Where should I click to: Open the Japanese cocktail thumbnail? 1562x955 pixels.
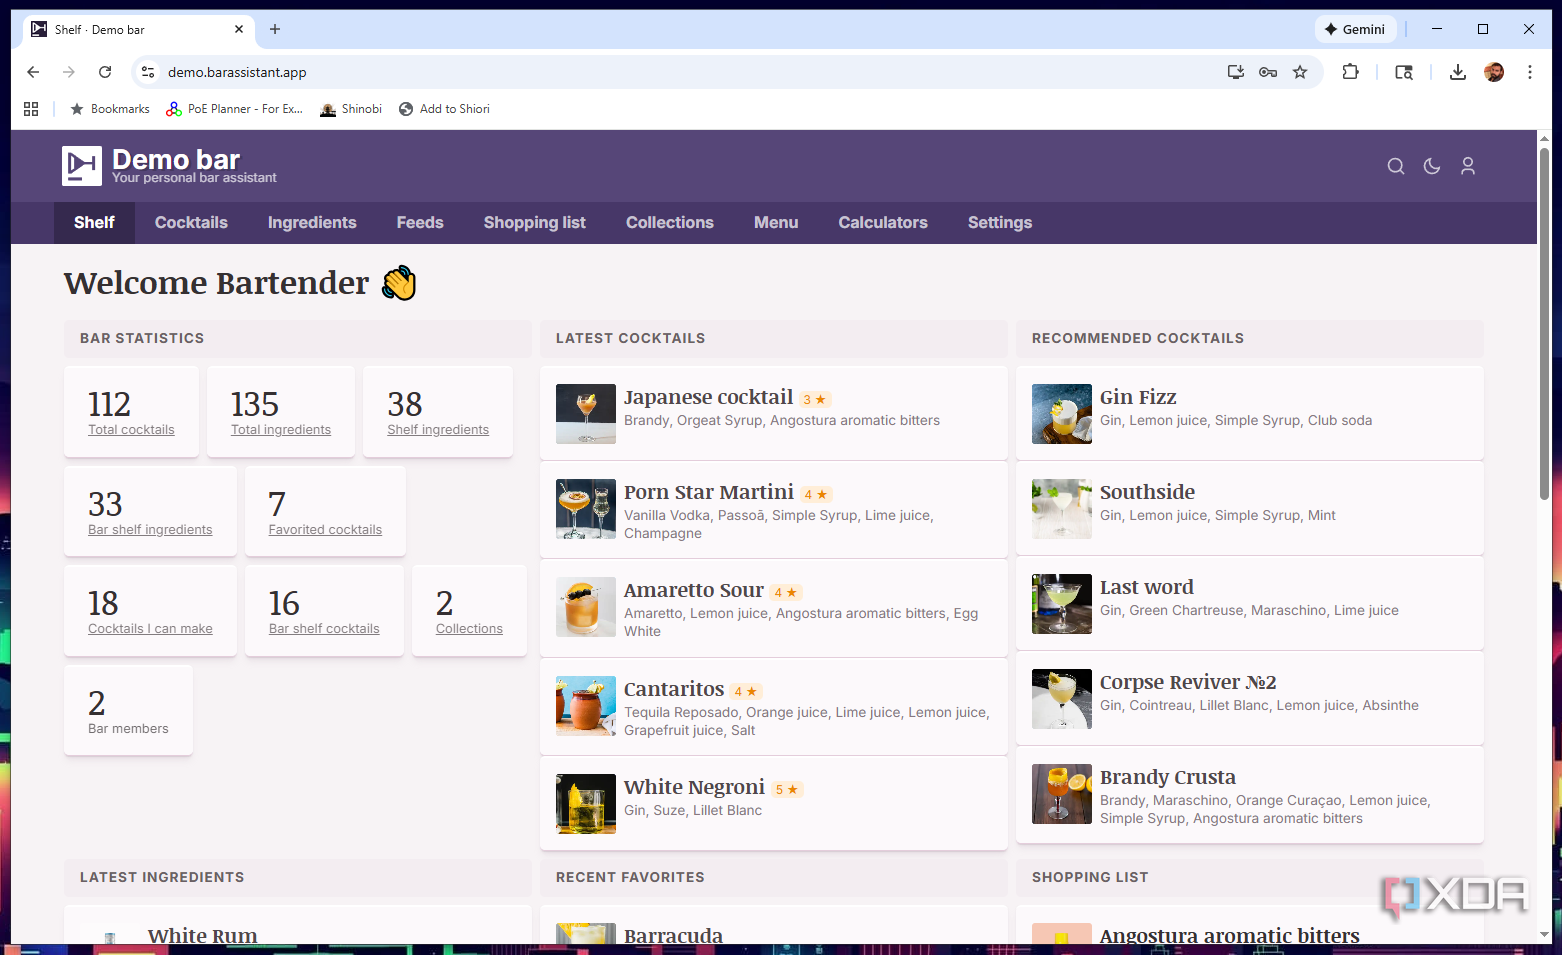(x=586, y=414)
